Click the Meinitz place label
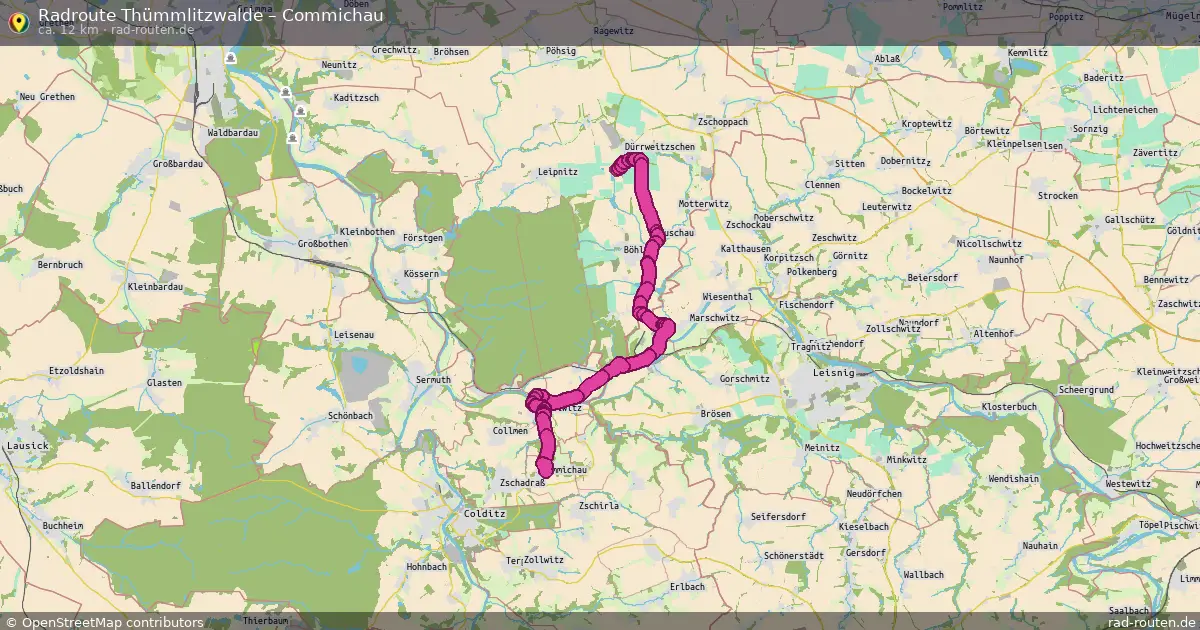This screenshot has width=1200, height=630. (822, 447)
